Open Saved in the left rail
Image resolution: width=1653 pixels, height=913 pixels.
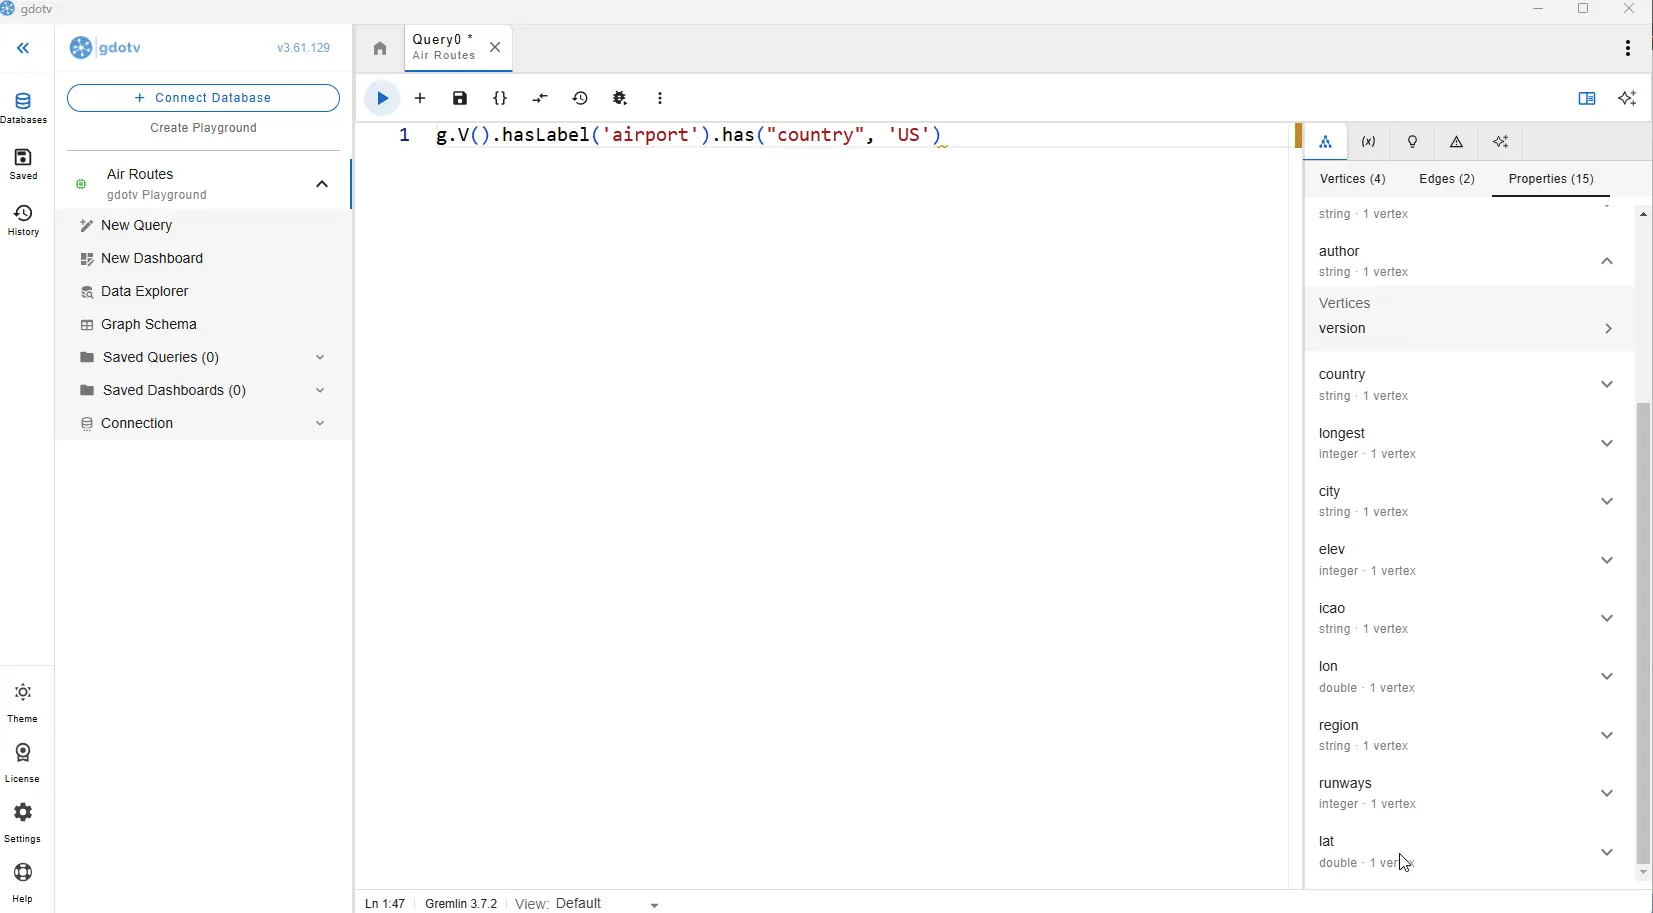[x=23, y=164]
